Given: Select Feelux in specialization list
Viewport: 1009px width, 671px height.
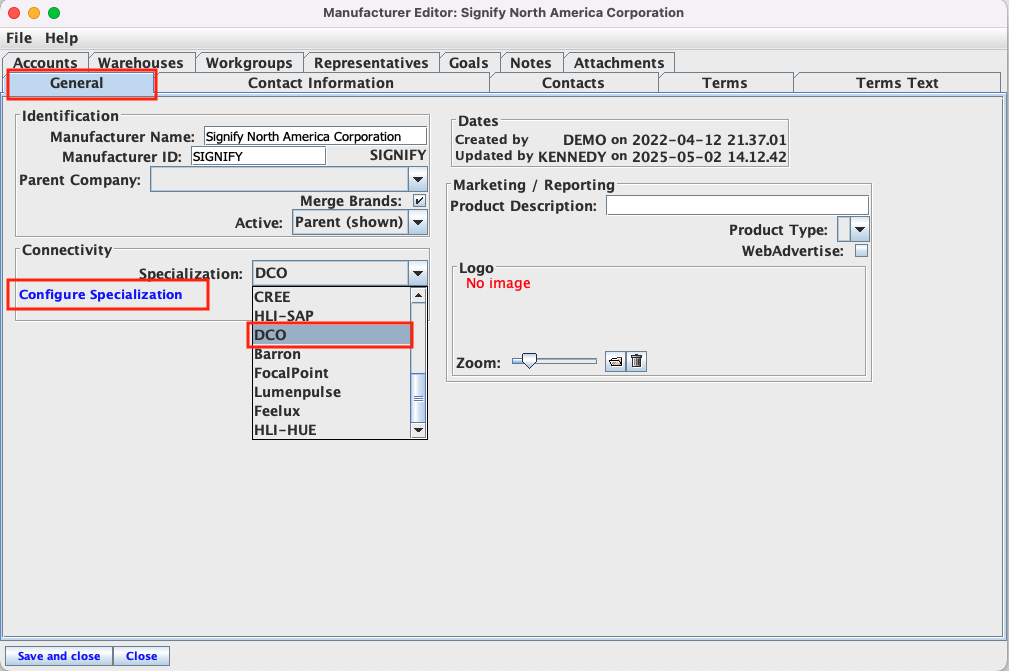Looking at the screenshot, I should pyautogui.click(x=331, y=411).
